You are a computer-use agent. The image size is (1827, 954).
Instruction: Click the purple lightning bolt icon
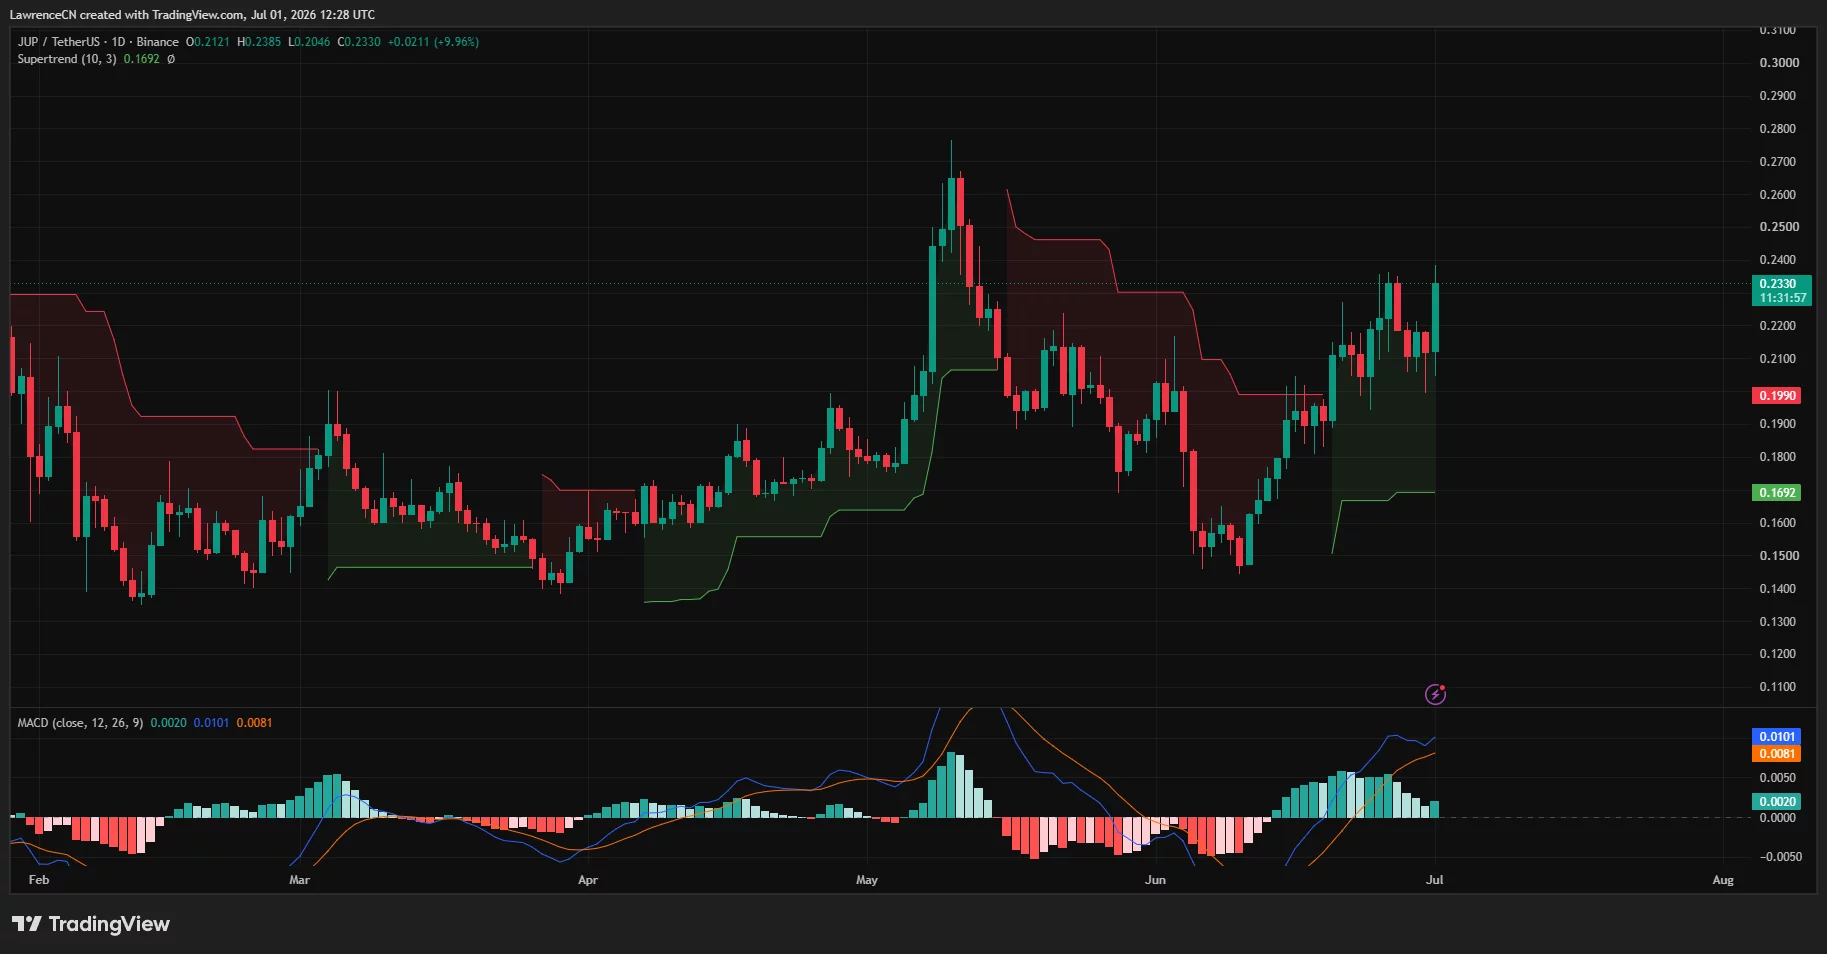pos(1435,694)
